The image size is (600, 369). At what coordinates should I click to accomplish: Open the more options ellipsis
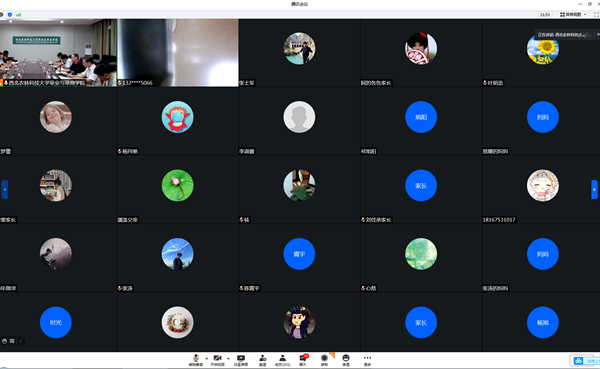[367, 360]
